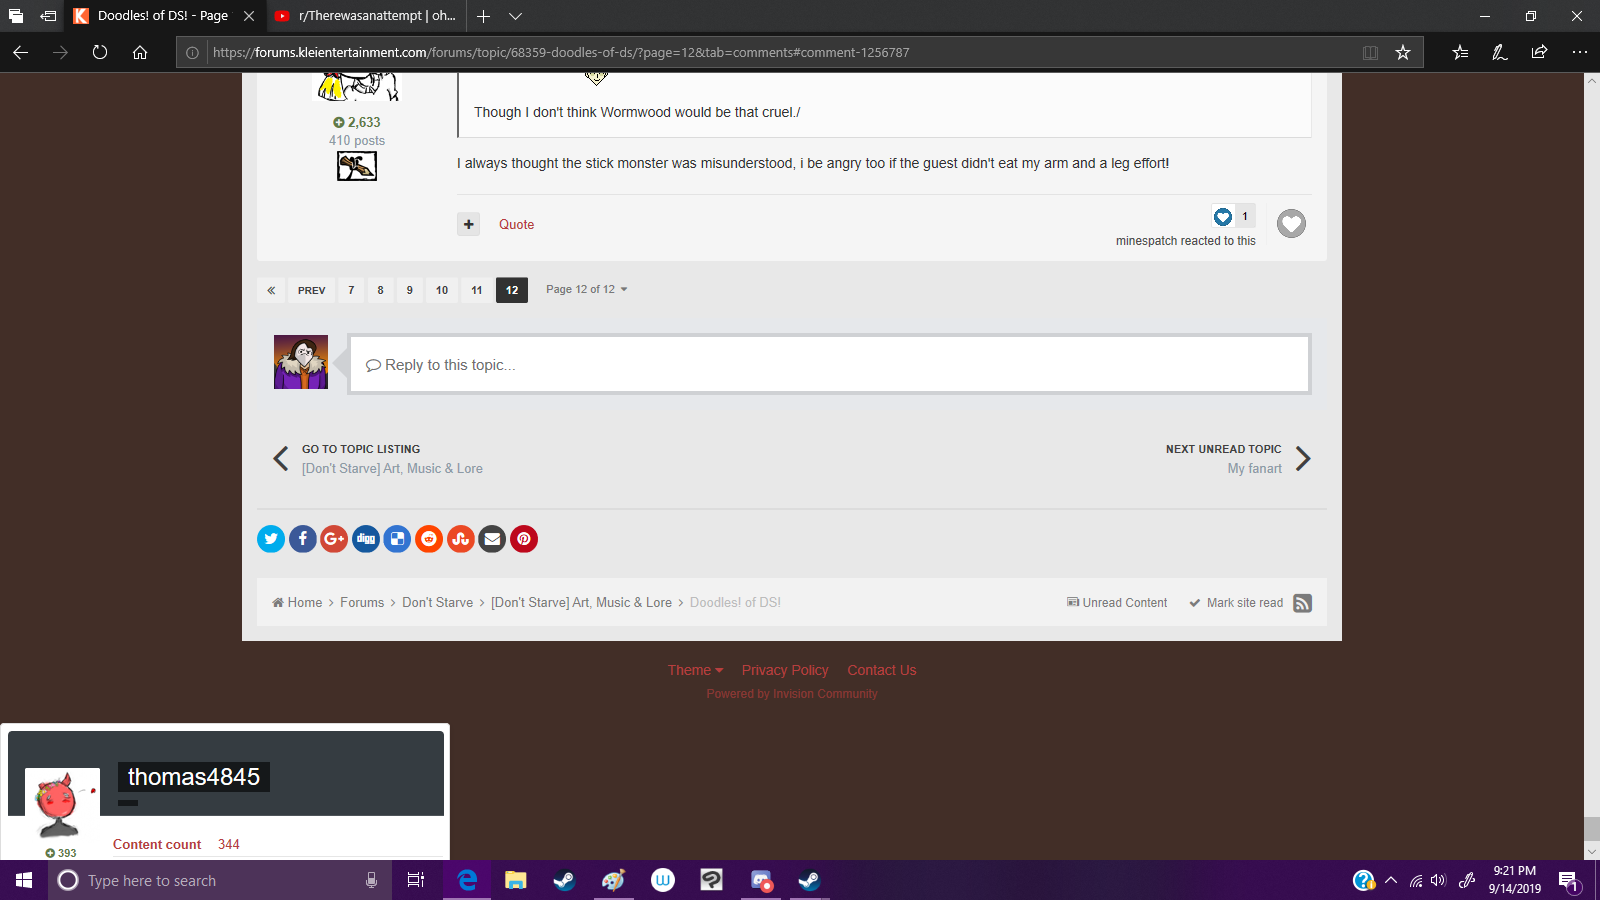The image size is (1600, 900).
Task: Share topic on Reddit
Action: click(x=429, y=539)
